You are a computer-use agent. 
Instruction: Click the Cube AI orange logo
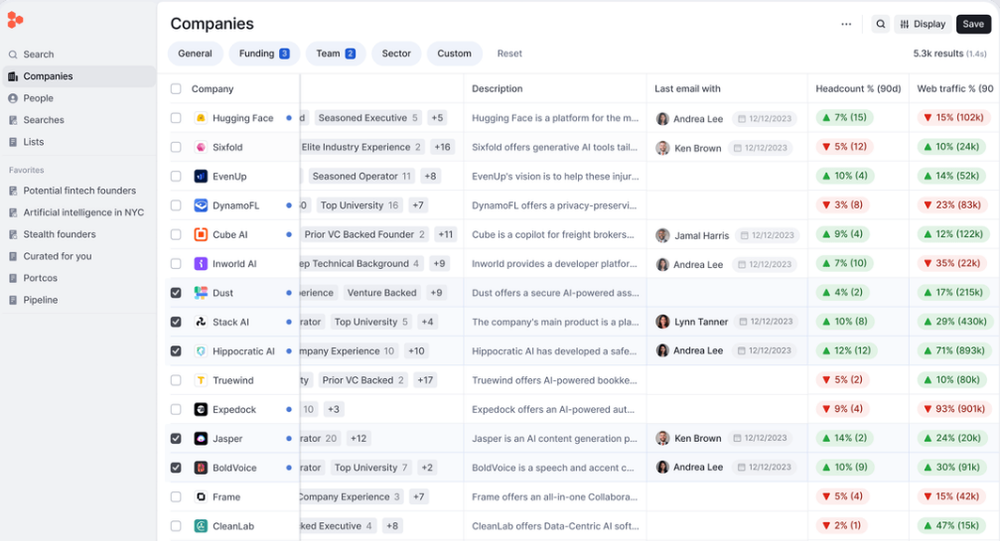pyautogui.click(x=201, y=235)
